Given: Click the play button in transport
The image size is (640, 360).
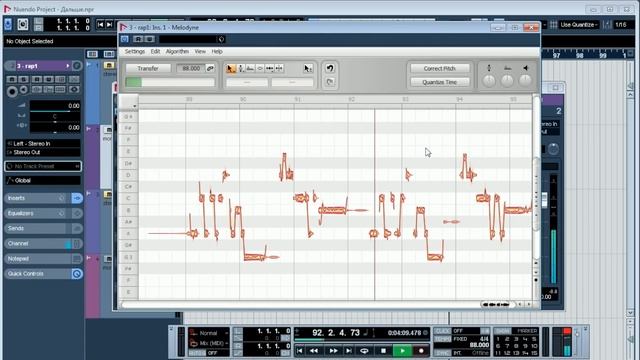Looking at the screenshot, I should point(402,351).
